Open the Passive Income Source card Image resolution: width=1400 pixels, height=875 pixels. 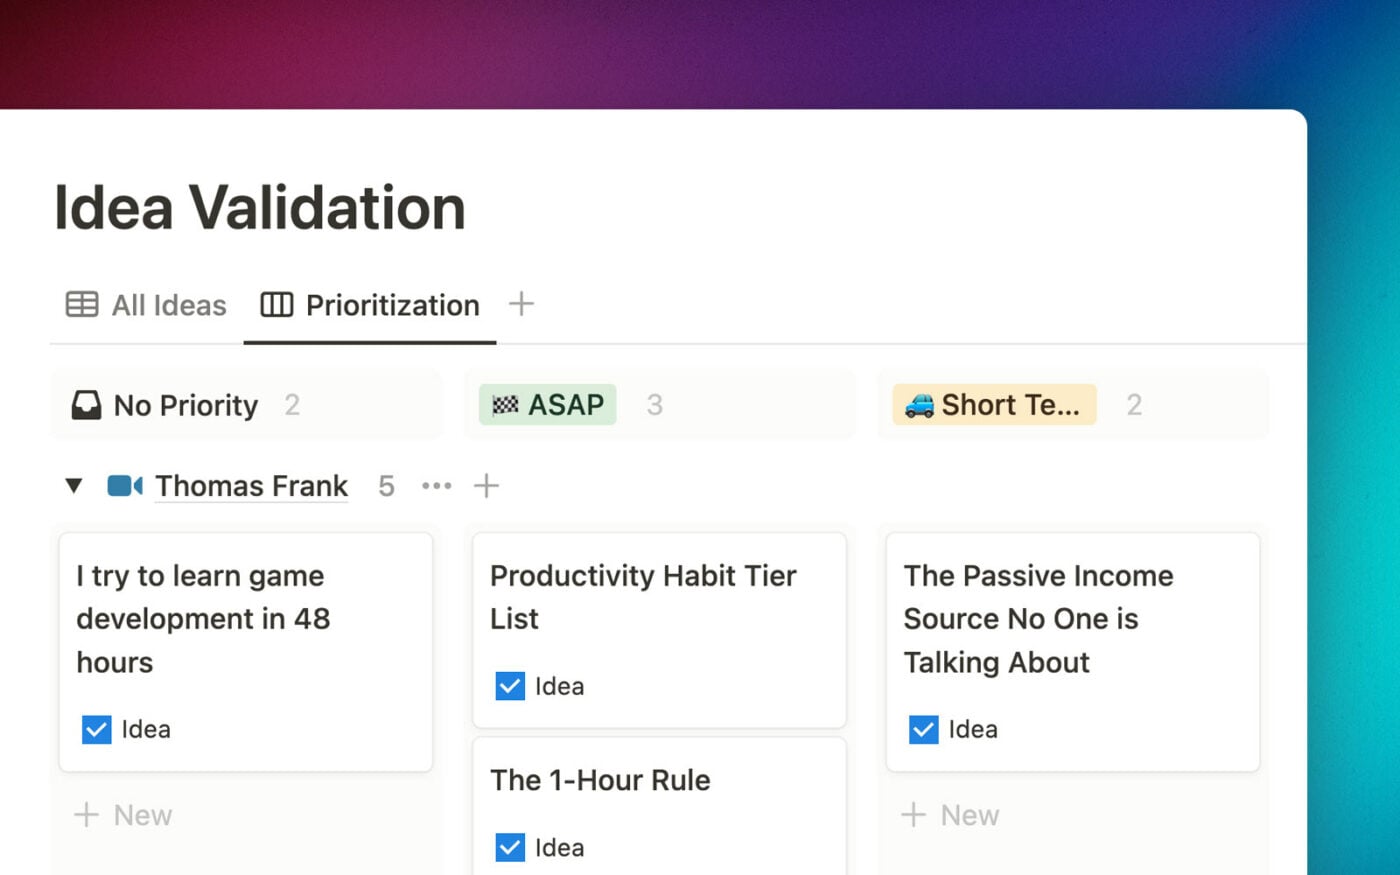[x=1038, y=618]
